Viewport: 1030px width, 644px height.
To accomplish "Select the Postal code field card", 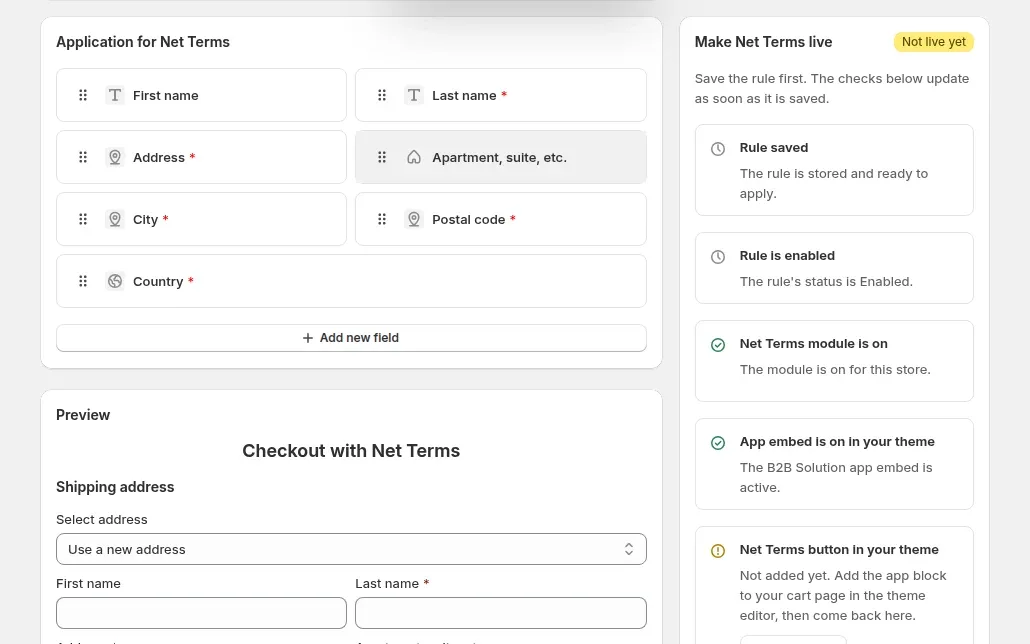I will (501, 219).
